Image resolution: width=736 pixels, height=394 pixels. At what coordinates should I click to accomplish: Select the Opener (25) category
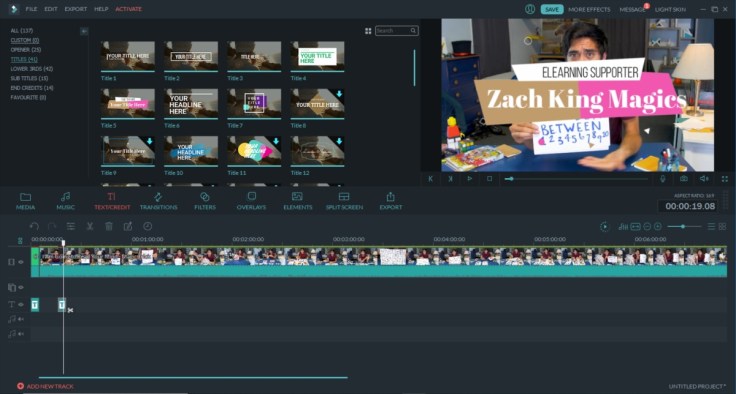[x=26, y=50]
